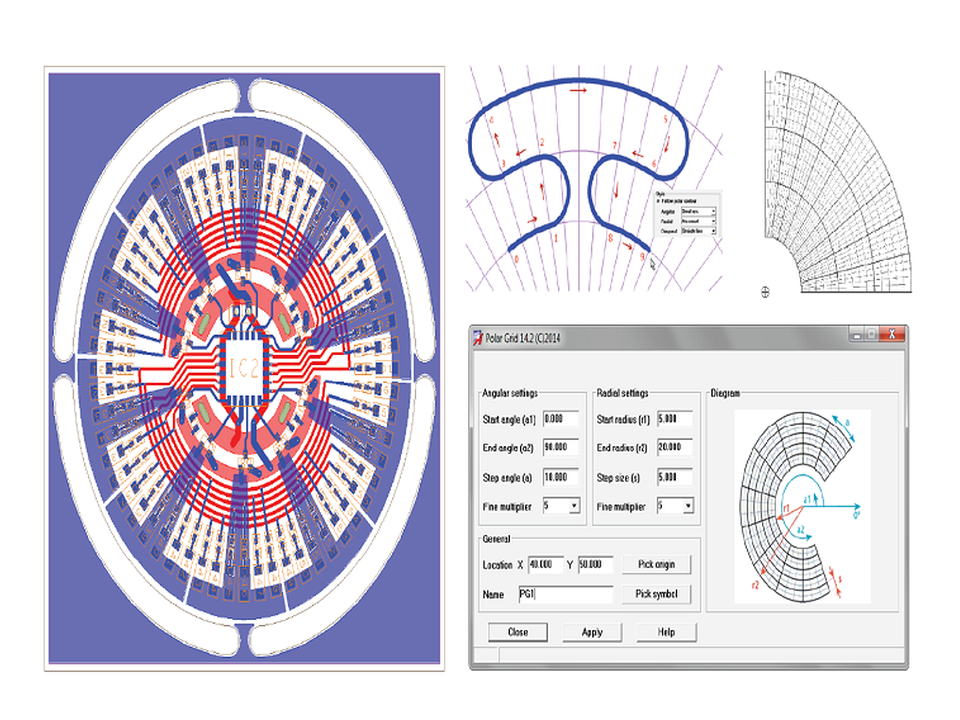The image size is (960, 720).
Task: Open Help in Polar Grid dialog
Action: (x=666, y=632)
